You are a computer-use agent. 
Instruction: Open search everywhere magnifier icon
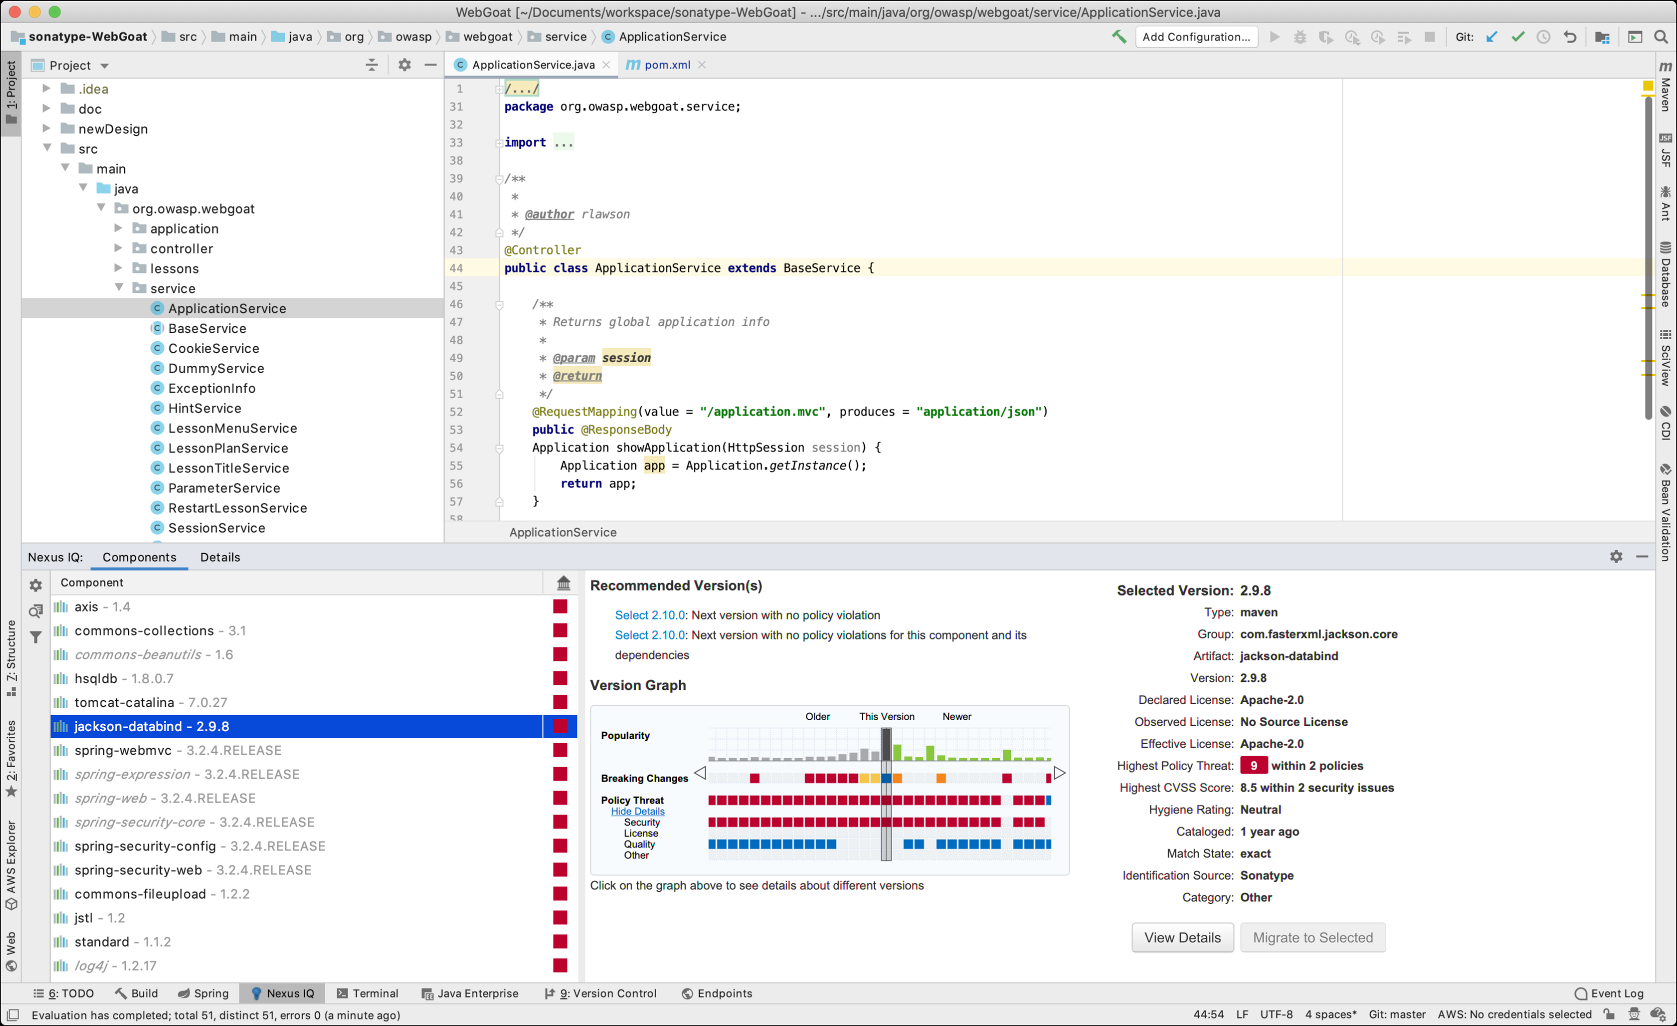pyautogui.click(x=1662, y=37)
